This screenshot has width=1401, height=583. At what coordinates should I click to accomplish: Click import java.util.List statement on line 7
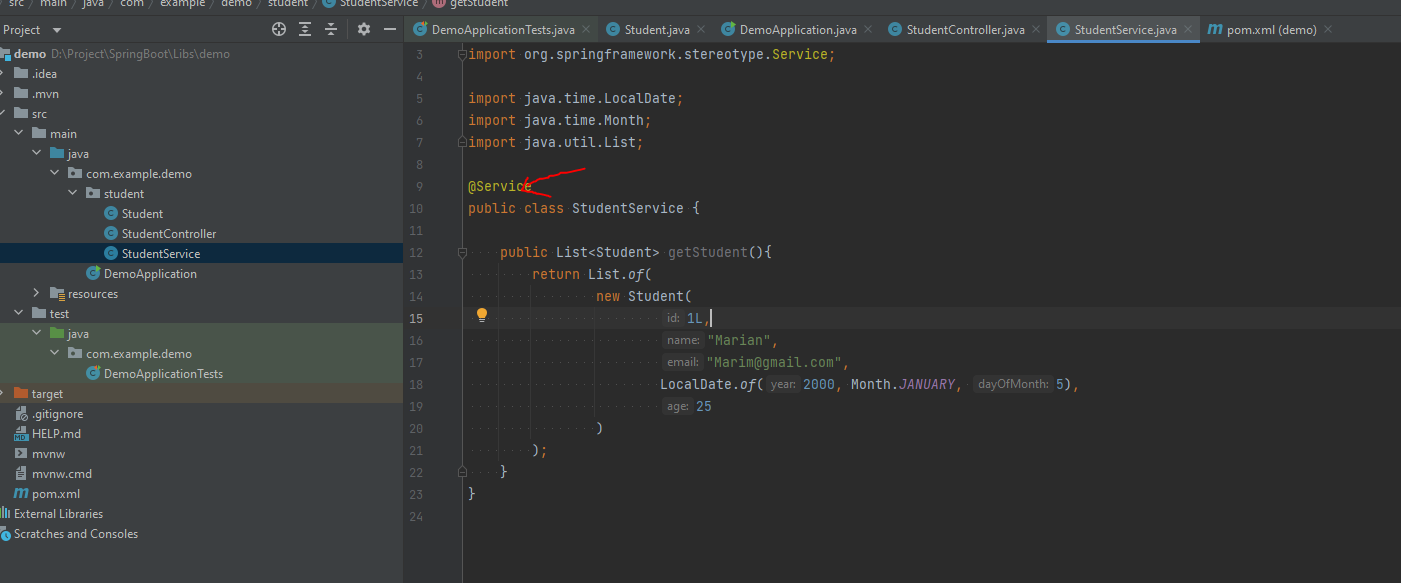[x=556, y=143]
